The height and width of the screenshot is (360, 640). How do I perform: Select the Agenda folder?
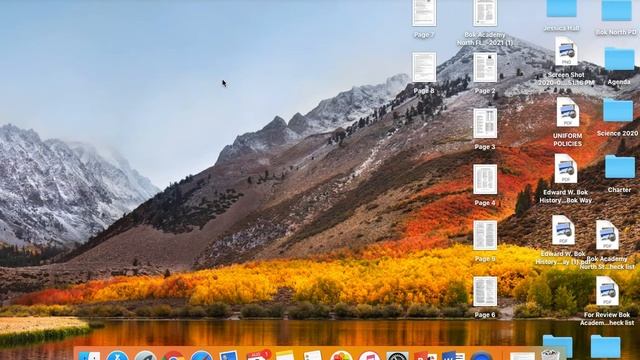[x=620, y=59]
